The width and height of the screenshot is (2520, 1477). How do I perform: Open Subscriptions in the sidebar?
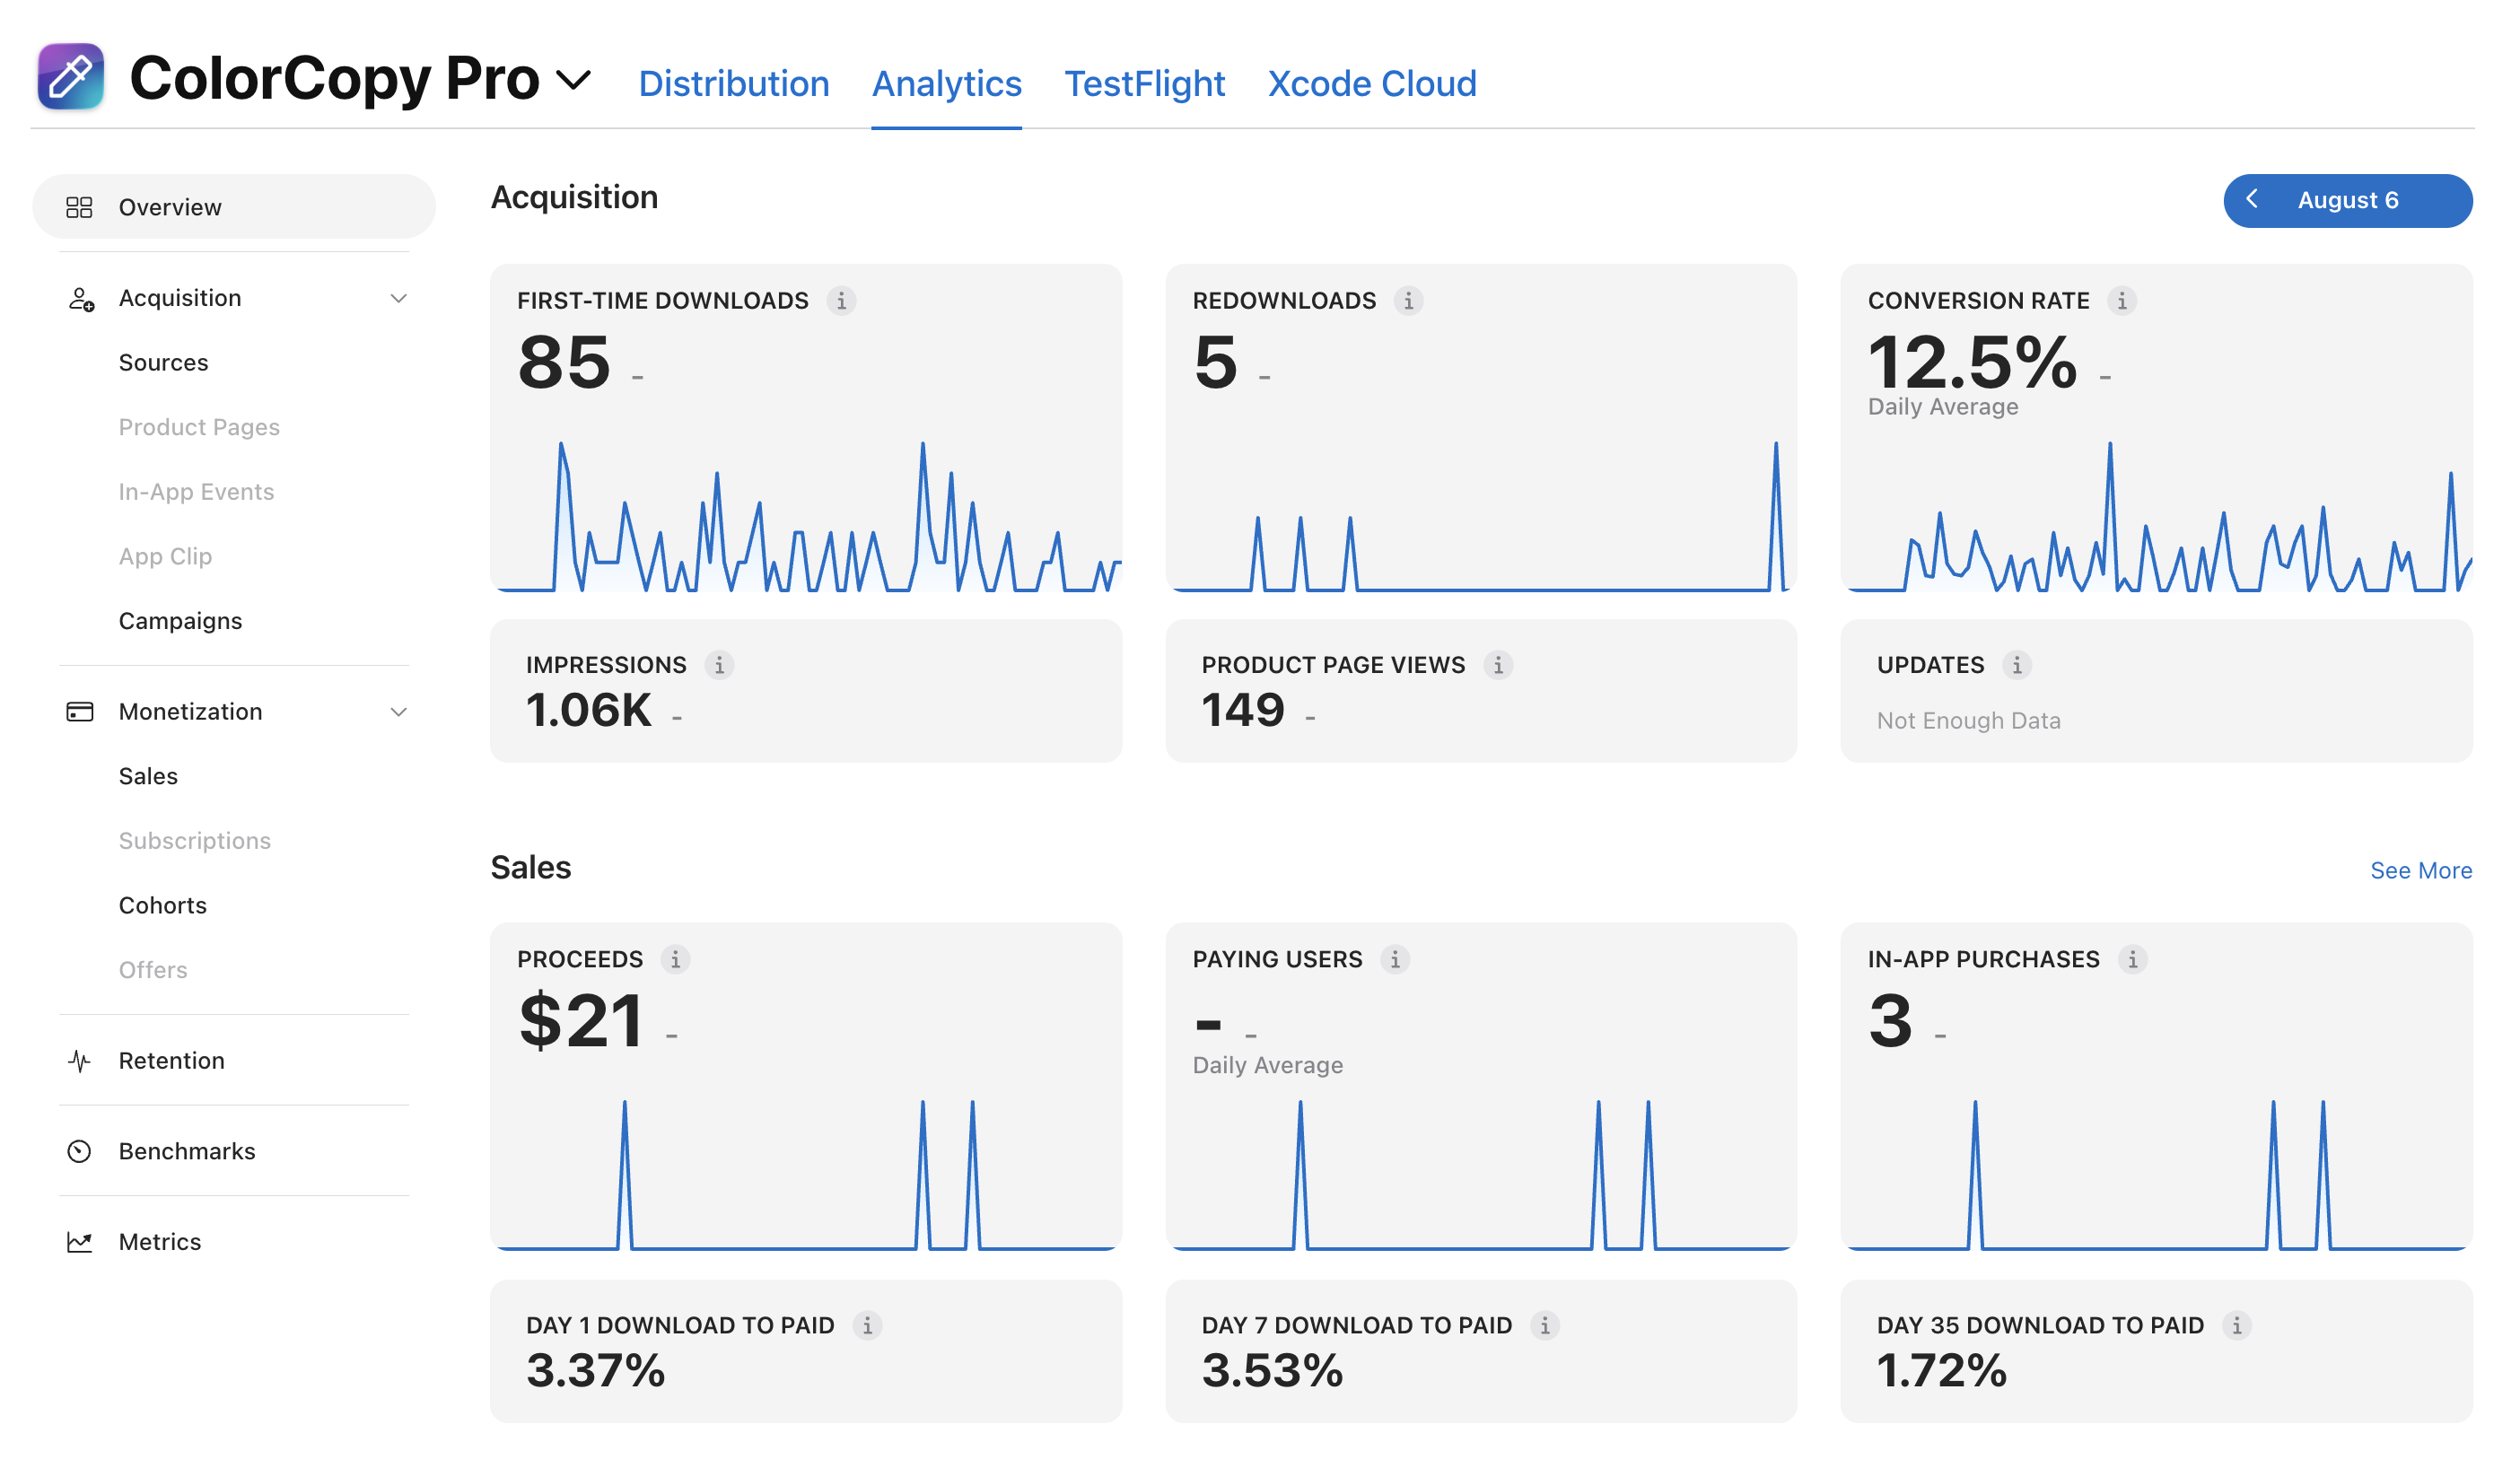194,840
